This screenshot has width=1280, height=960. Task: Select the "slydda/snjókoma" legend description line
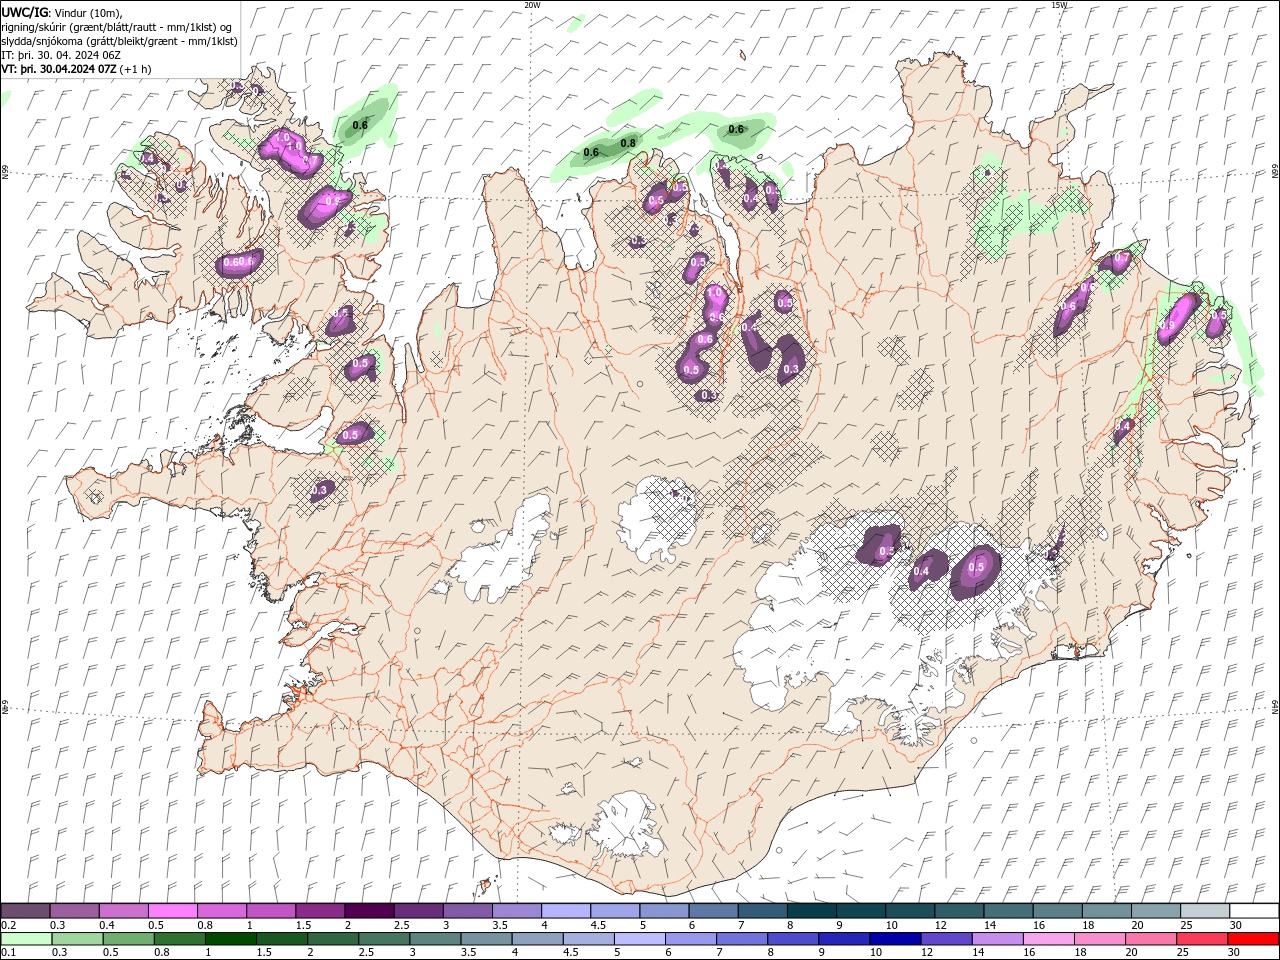[x=120, y=41]
